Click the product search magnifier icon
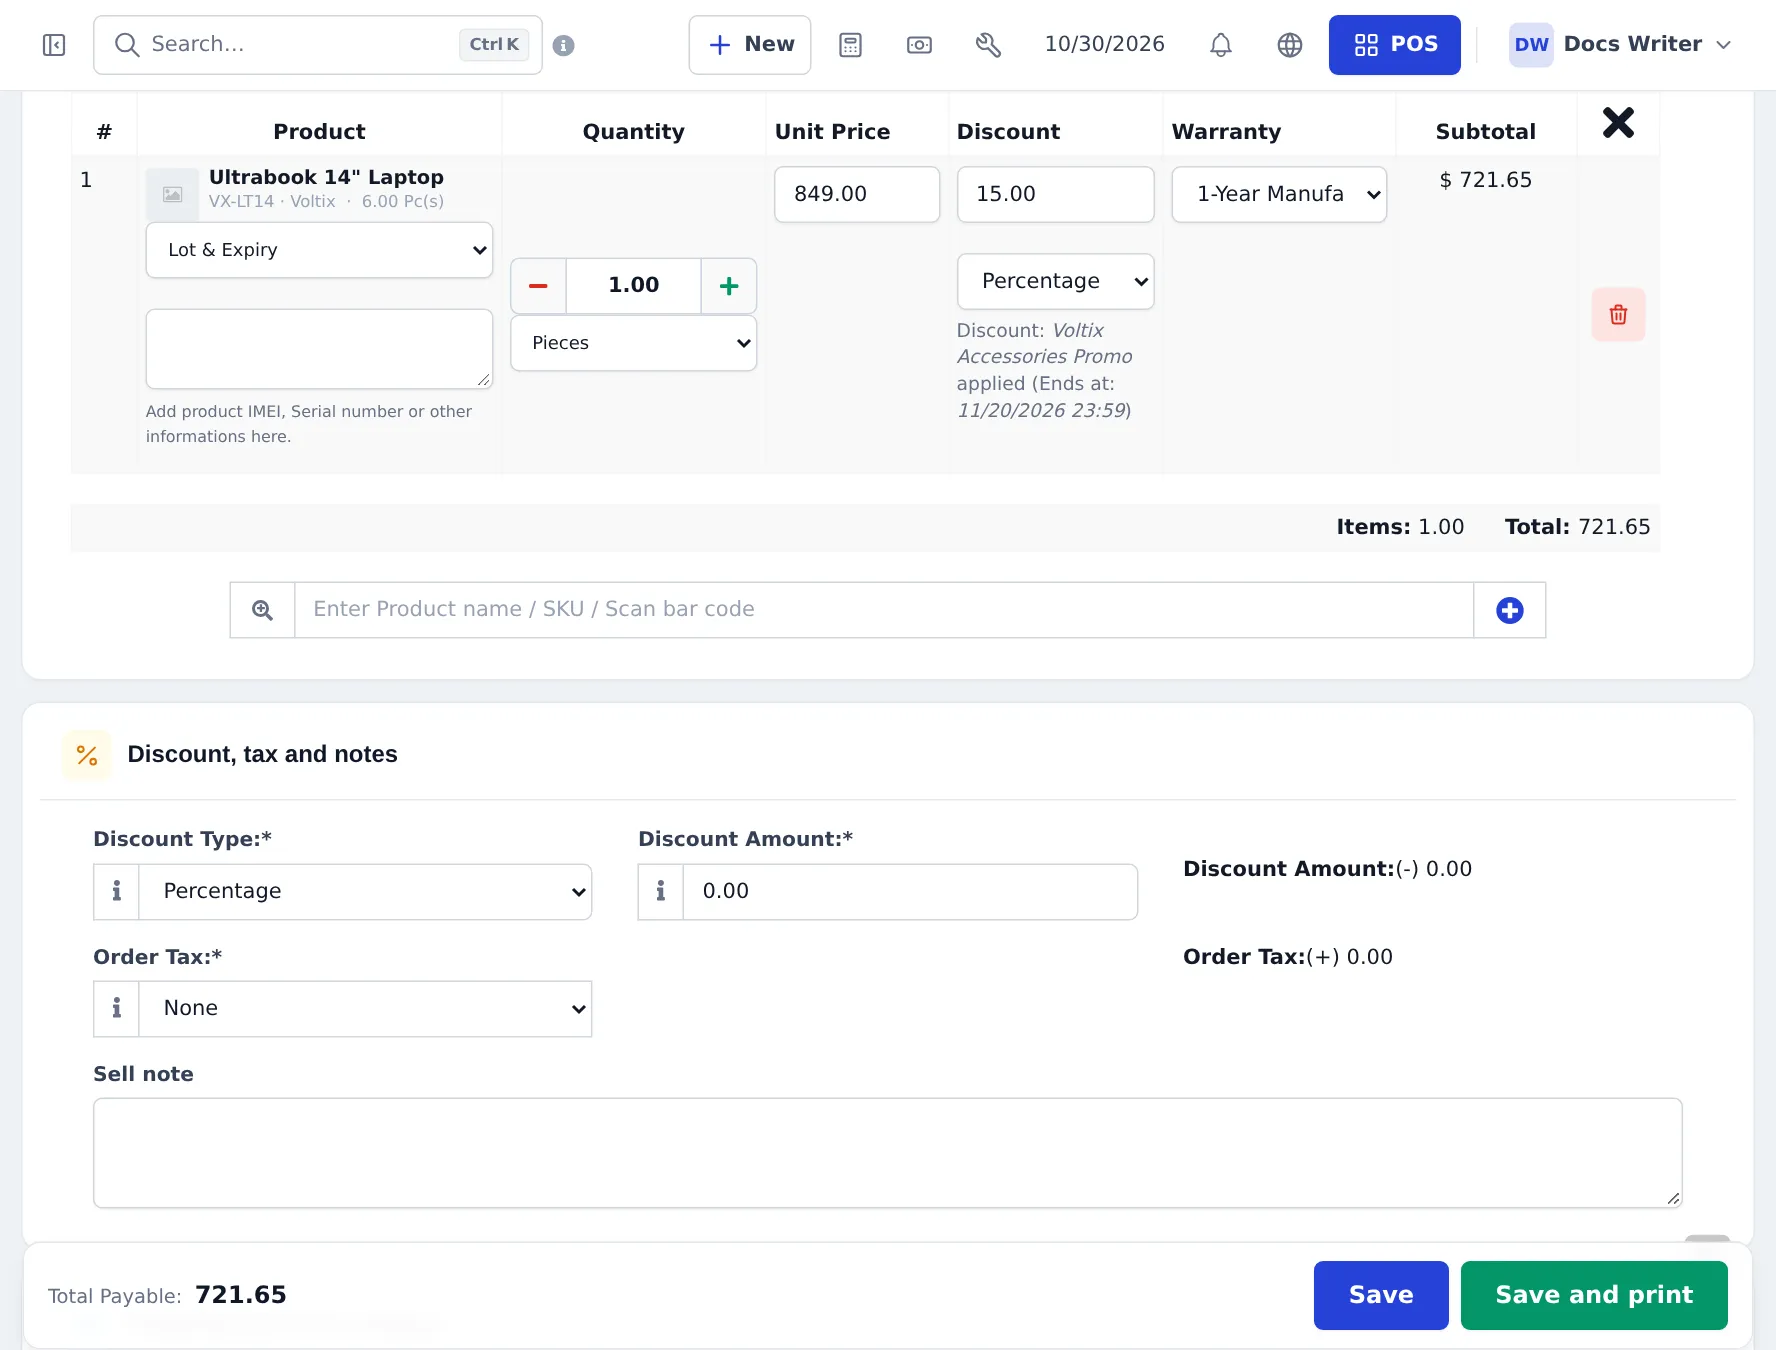The height and width of the screenshot is (1350, 1776). (x=262, y=610)
